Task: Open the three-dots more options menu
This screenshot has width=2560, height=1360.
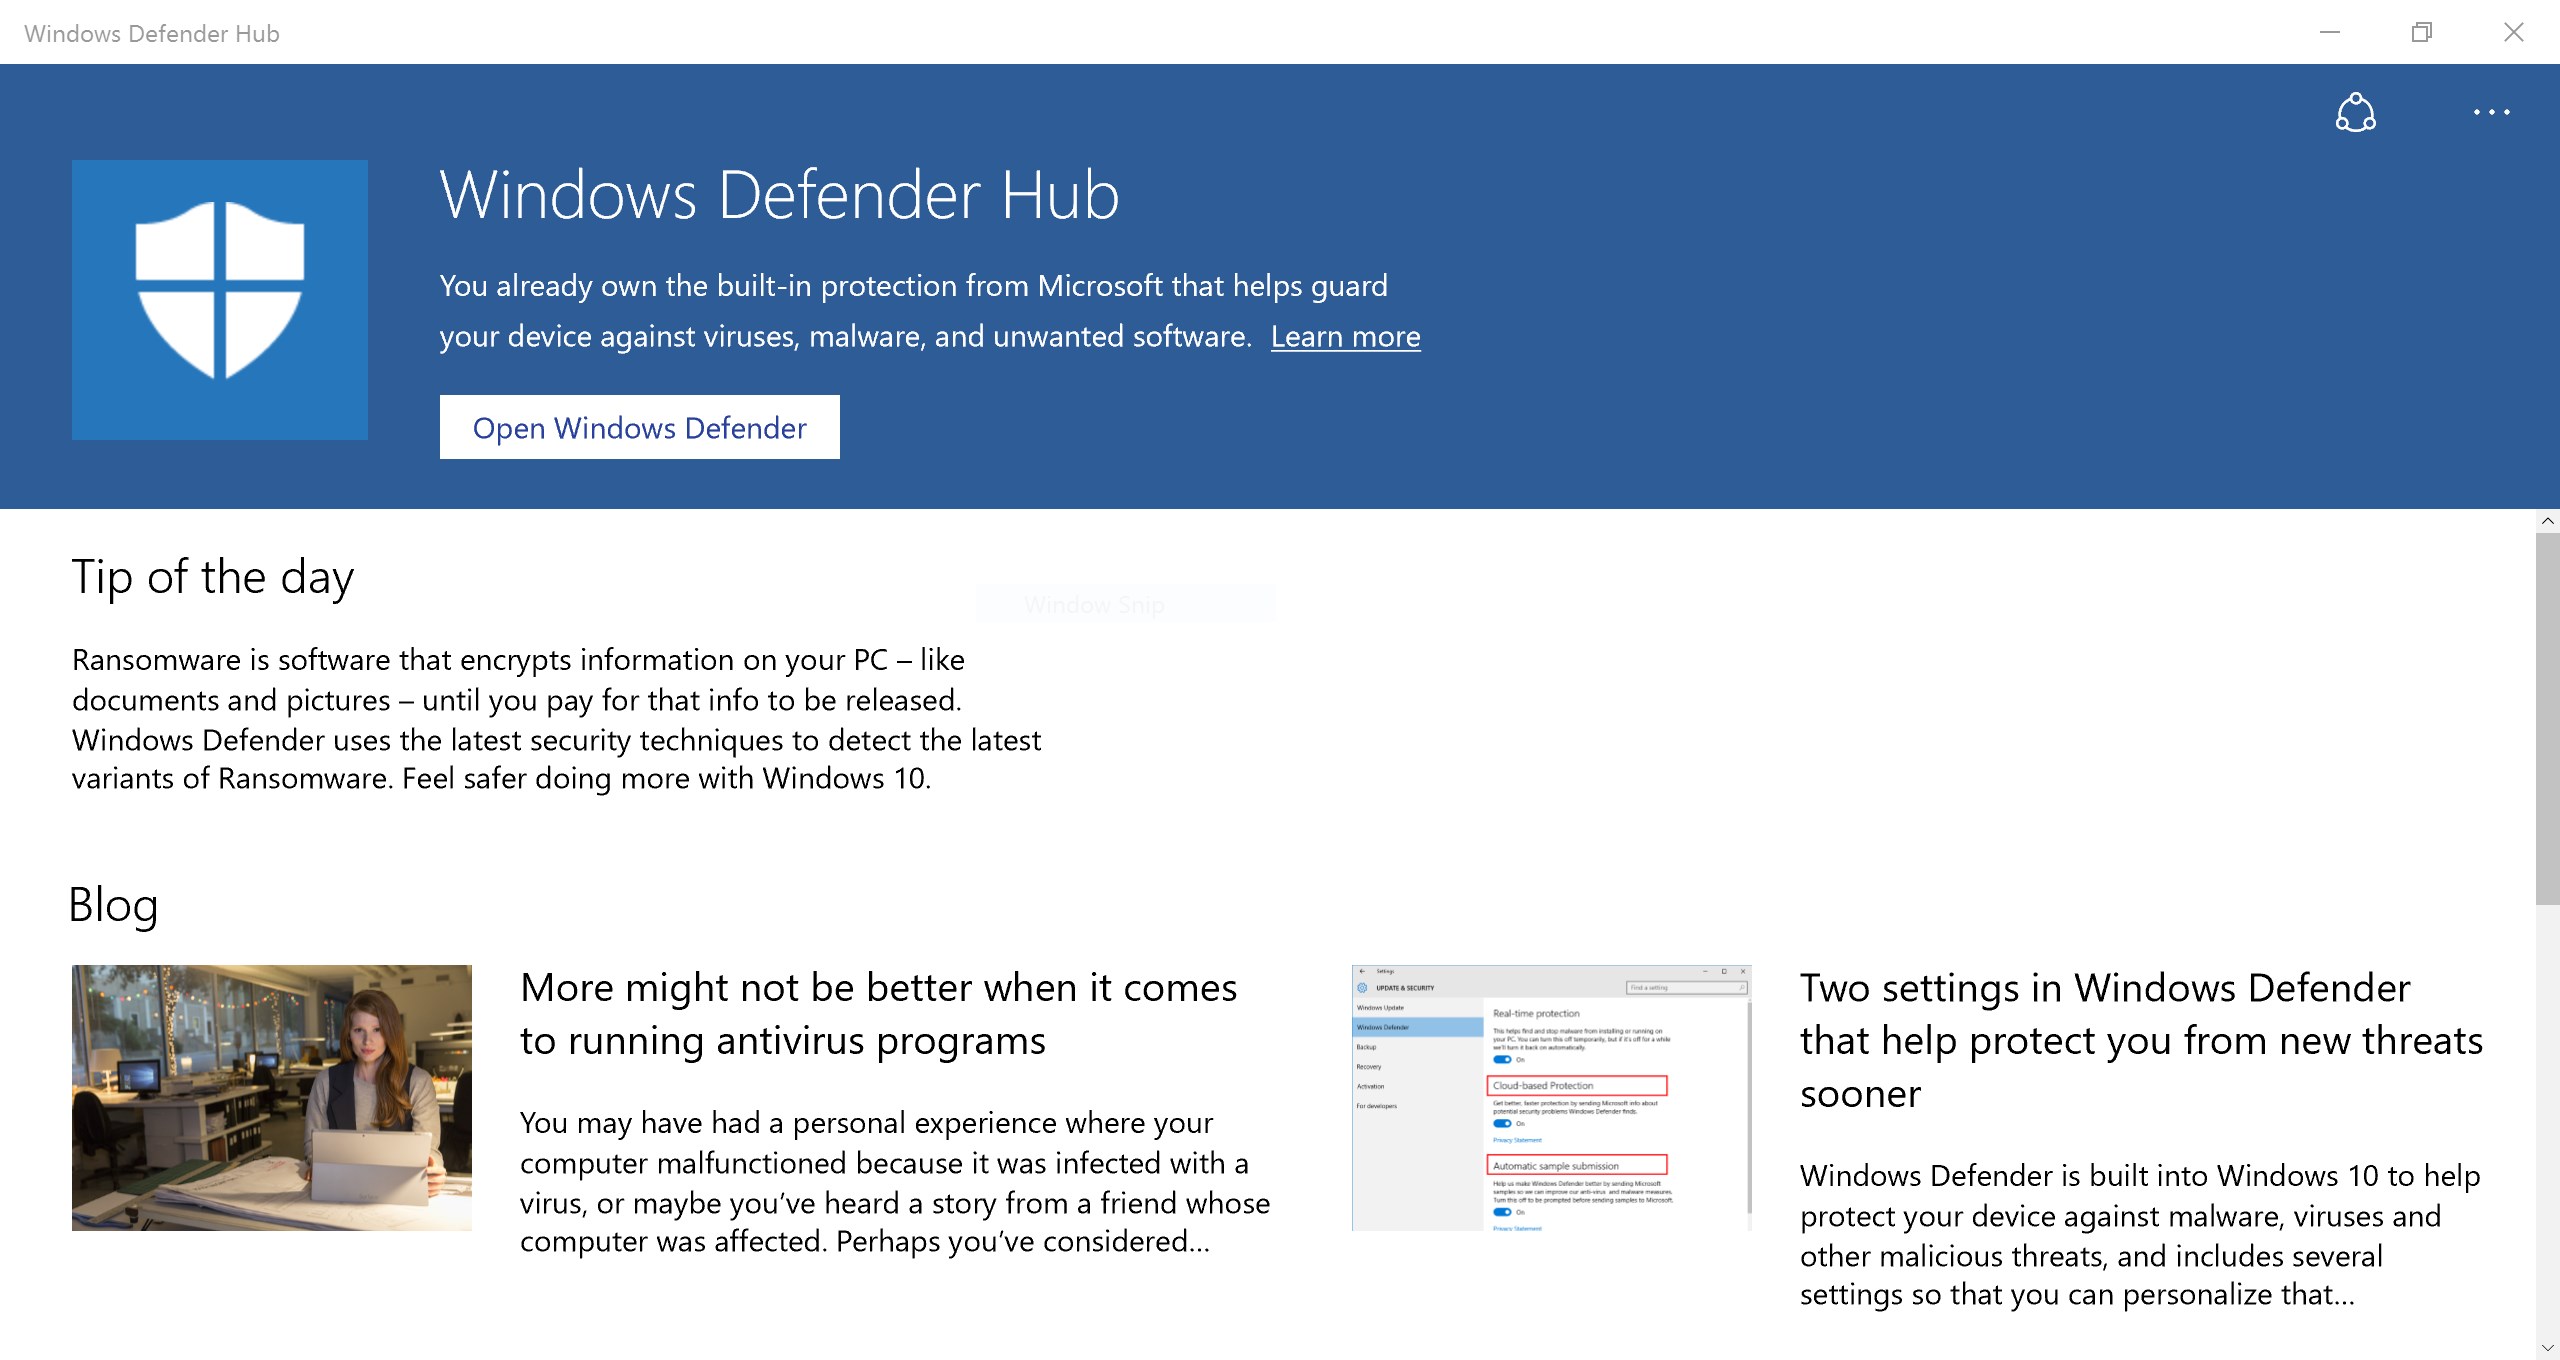Action: (2491, 112)
